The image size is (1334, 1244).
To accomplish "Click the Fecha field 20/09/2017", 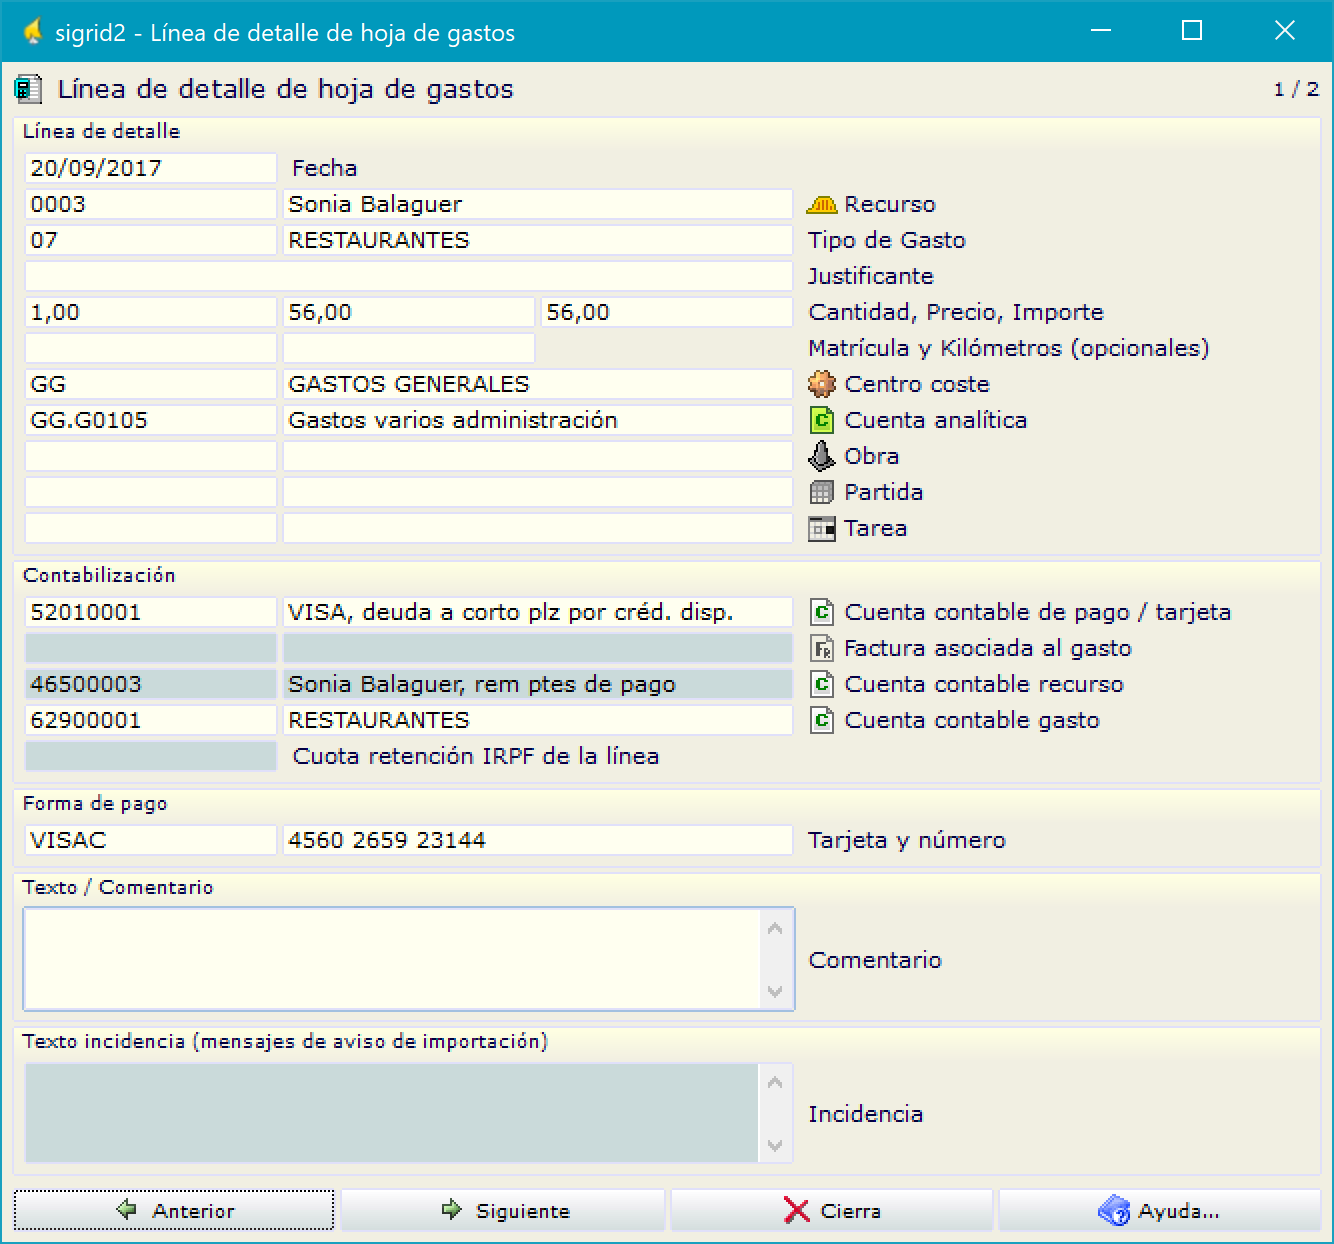I will [x=151, y=168].
